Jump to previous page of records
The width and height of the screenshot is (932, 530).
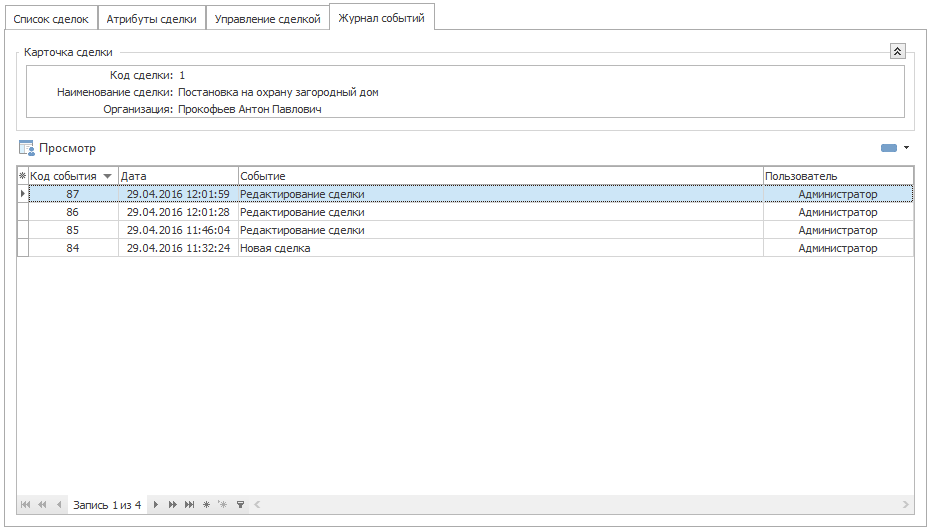(x=42, y=504)
